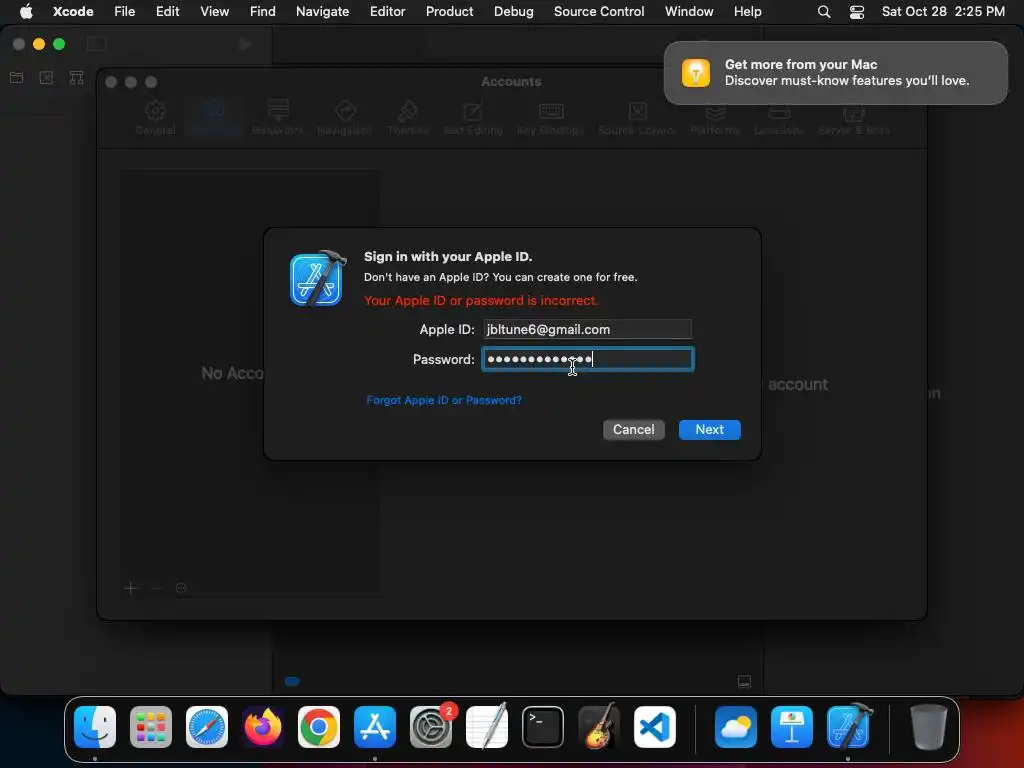Click the Run button in Xcode toolbar
The width and height of the screenshot is (1024, 768).
click(x=245, y=44)
